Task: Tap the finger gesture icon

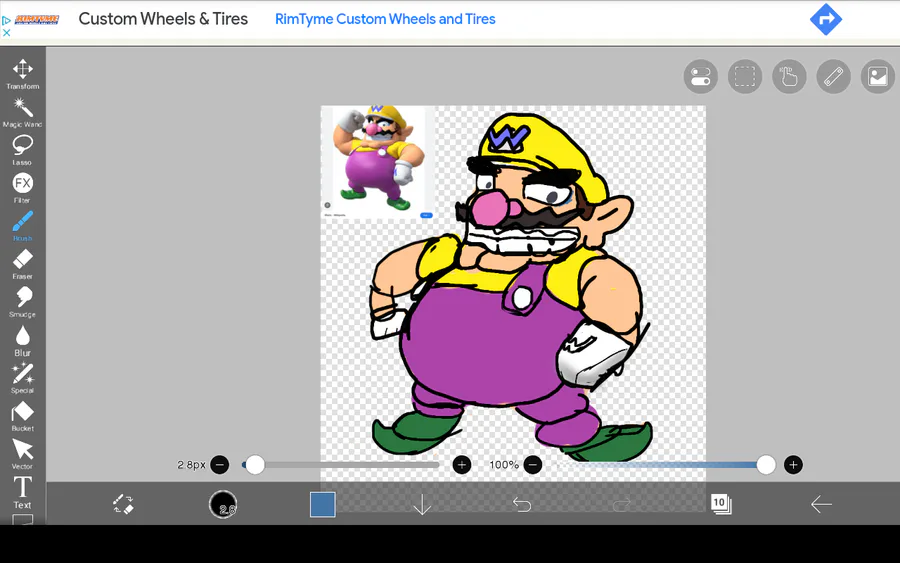Action: click(x=789, y=76)
